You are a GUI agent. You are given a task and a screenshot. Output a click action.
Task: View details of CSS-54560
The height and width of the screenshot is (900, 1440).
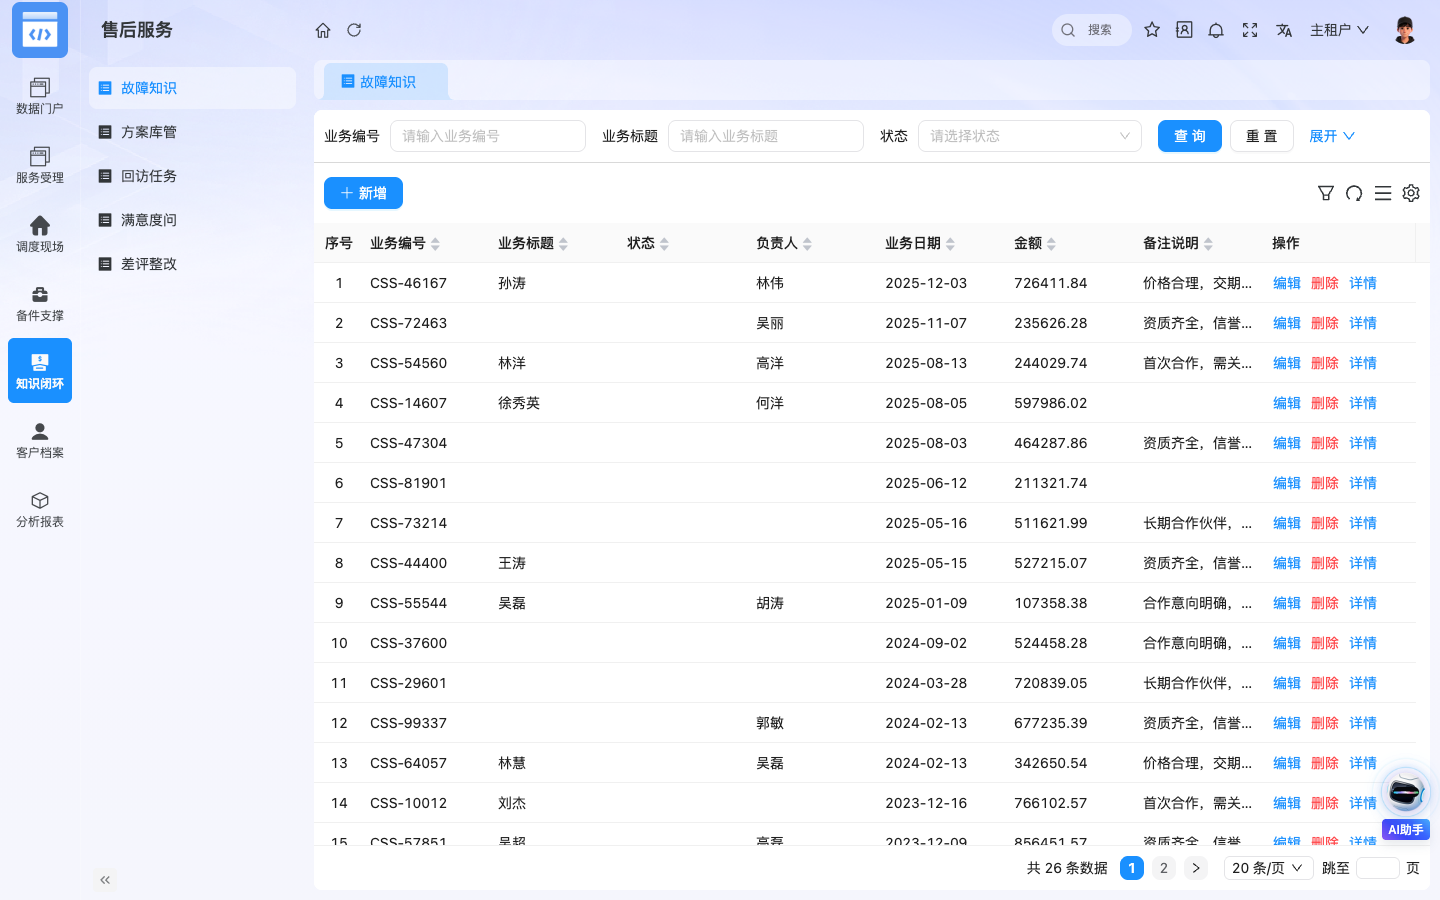click(1362, 363)
